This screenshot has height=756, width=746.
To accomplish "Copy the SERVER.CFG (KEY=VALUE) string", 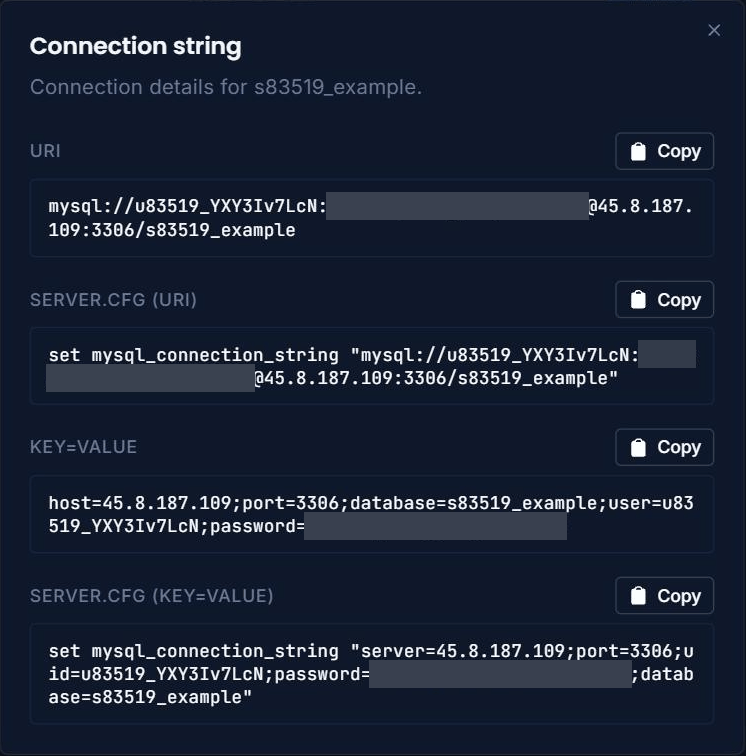I will [665, 595].
